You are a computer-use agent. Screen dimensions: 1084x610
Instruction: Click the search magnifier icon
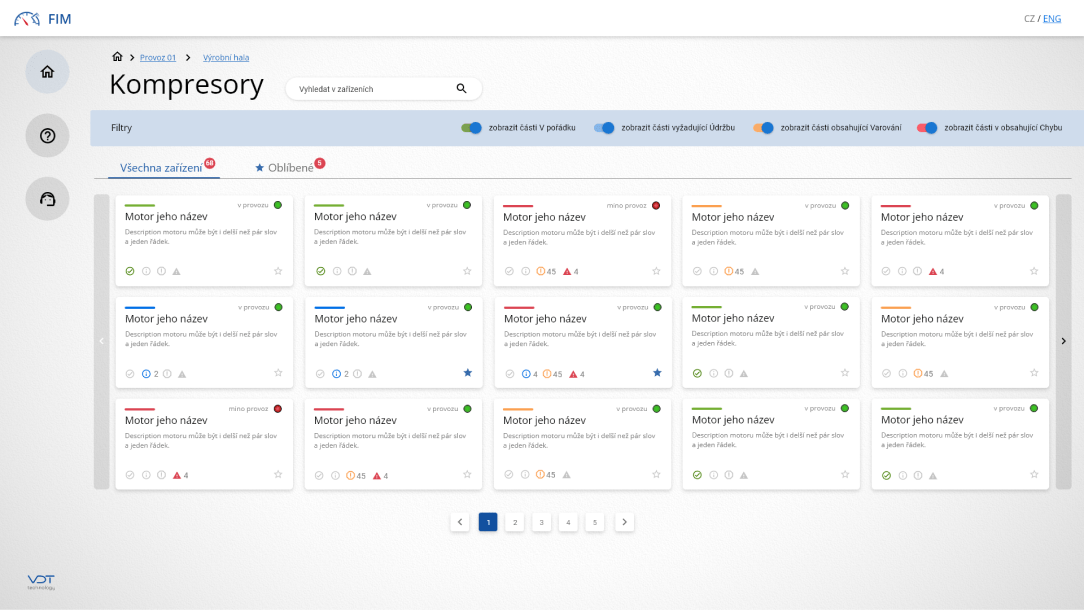click(x=461, y=89)
